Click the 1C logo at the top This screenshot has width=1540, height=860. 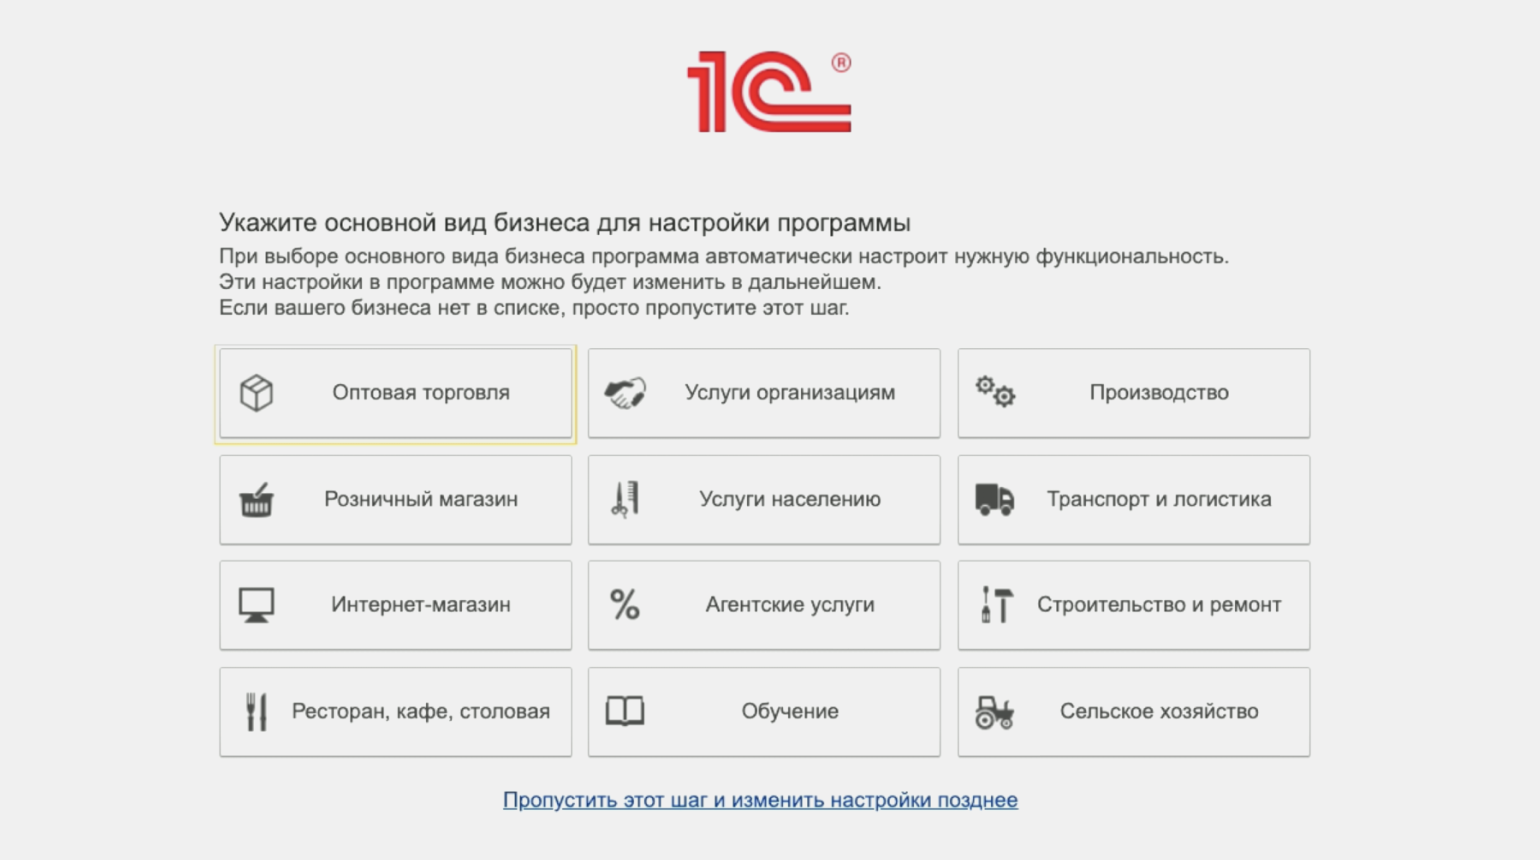click(x=769, y=92)
